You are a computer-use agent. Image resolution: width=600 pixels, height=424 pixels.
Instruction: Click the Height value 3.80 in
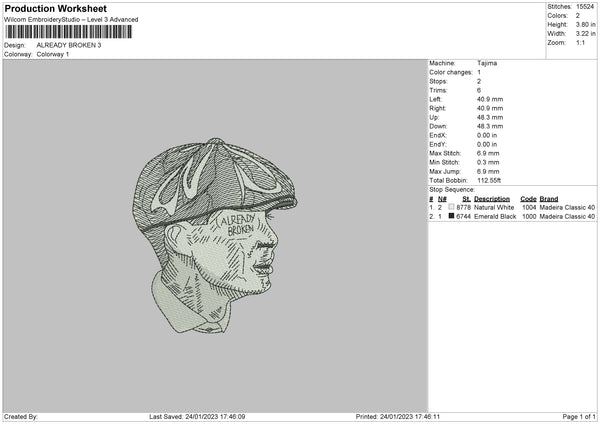tap(585, 24)
